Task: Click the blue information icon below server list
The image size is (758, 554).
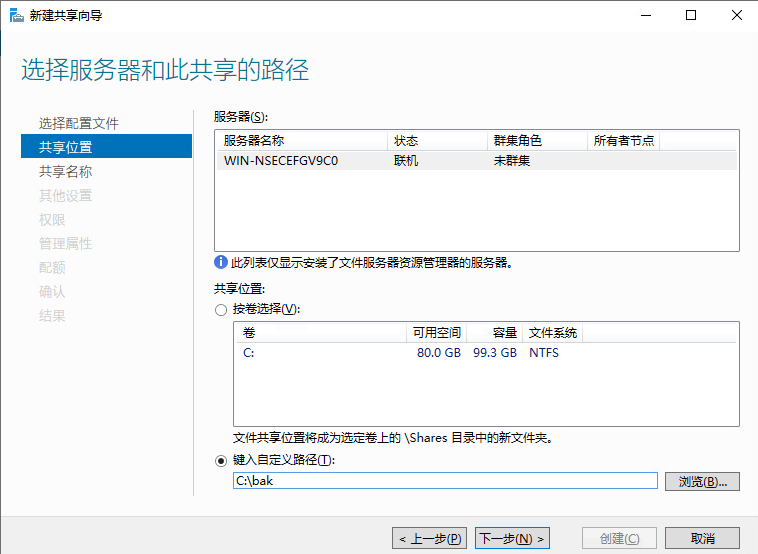Action: click(221, 262)
